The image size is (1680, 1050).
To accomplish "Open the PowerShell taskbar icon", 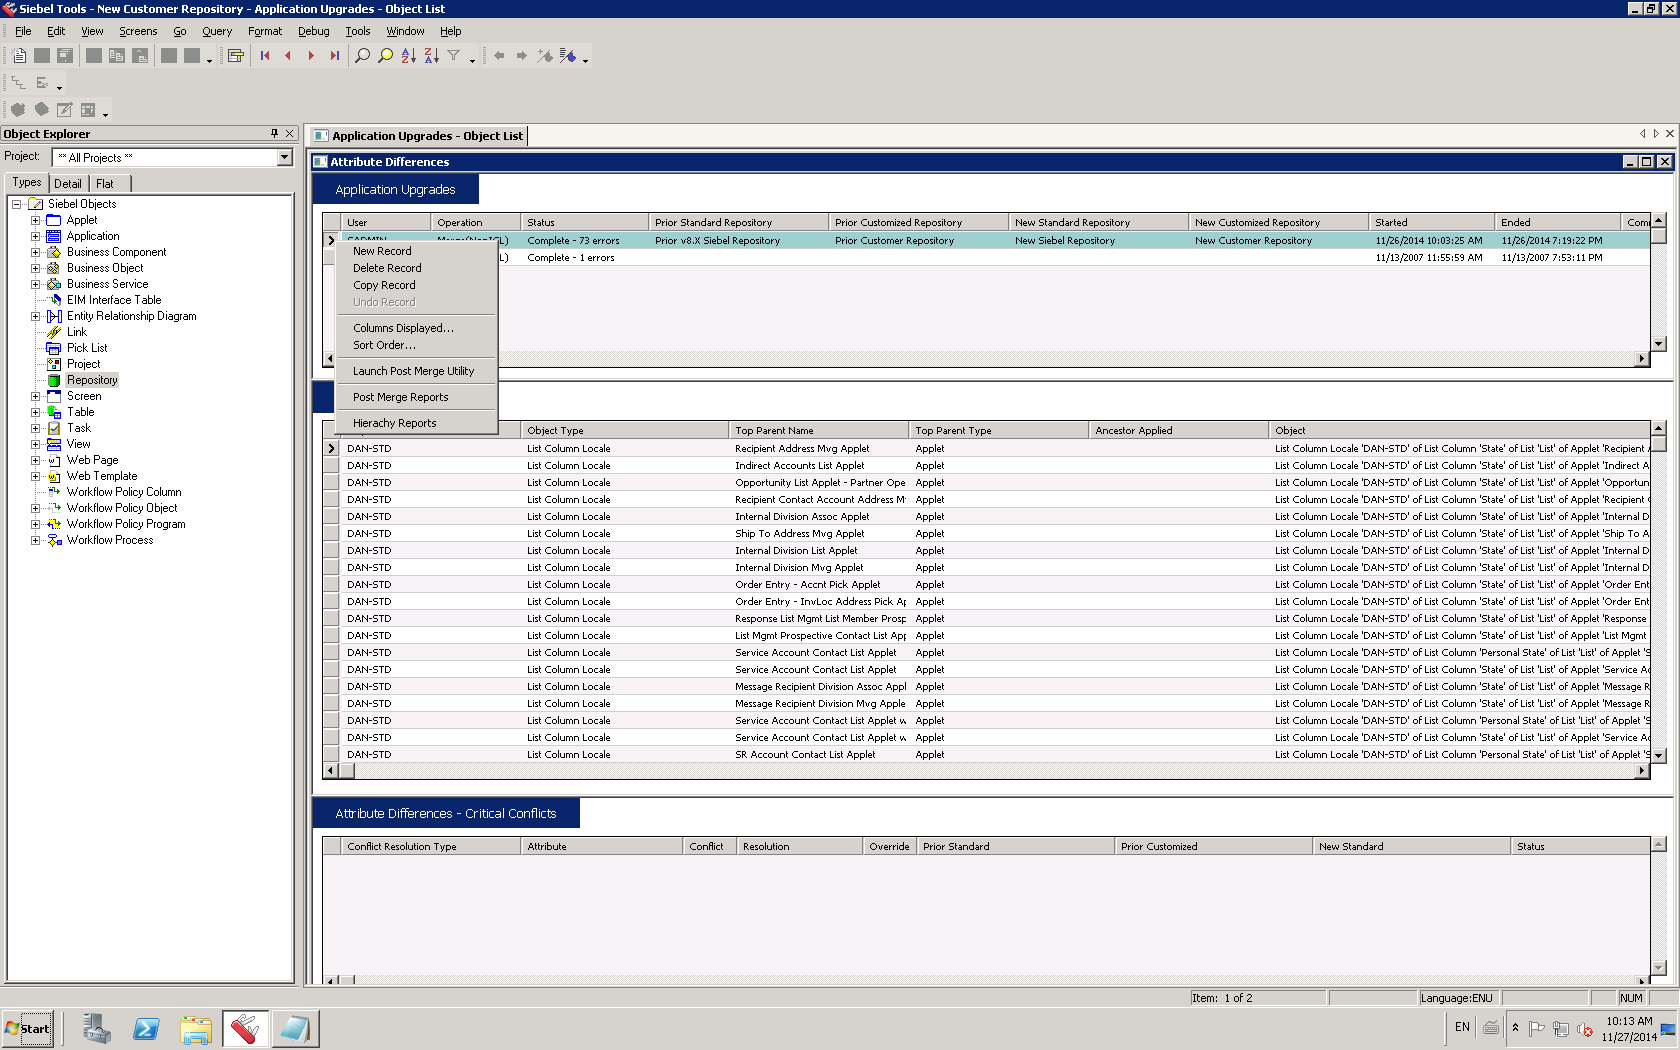I will point(146,1029).
